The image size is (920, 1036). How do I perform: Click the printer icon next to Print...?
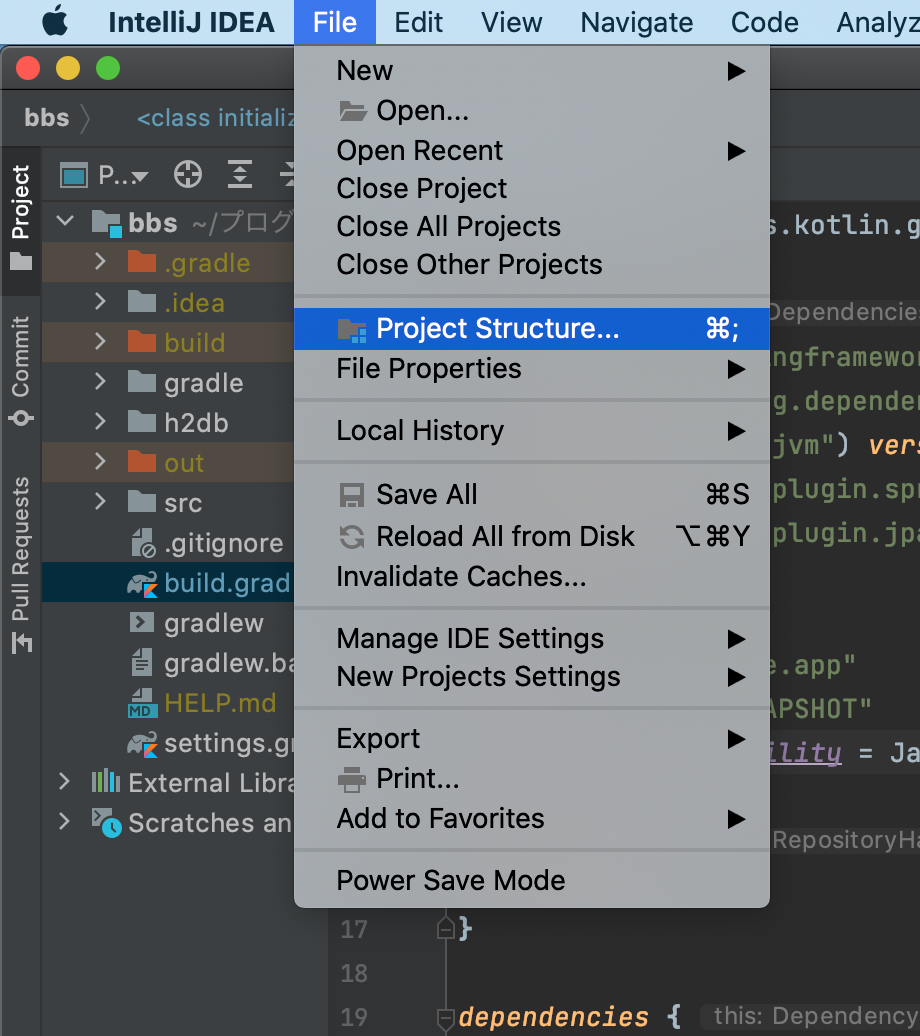[x=352, y=780]
